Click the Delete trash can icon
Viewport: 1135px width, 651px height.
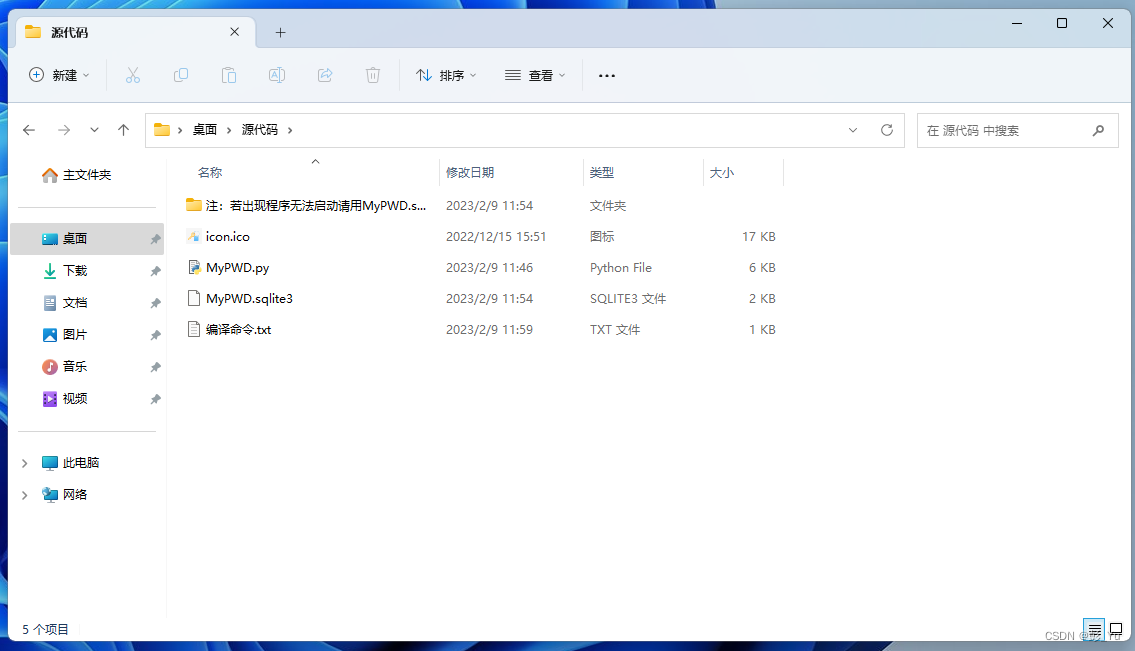[x=373, y=75]
